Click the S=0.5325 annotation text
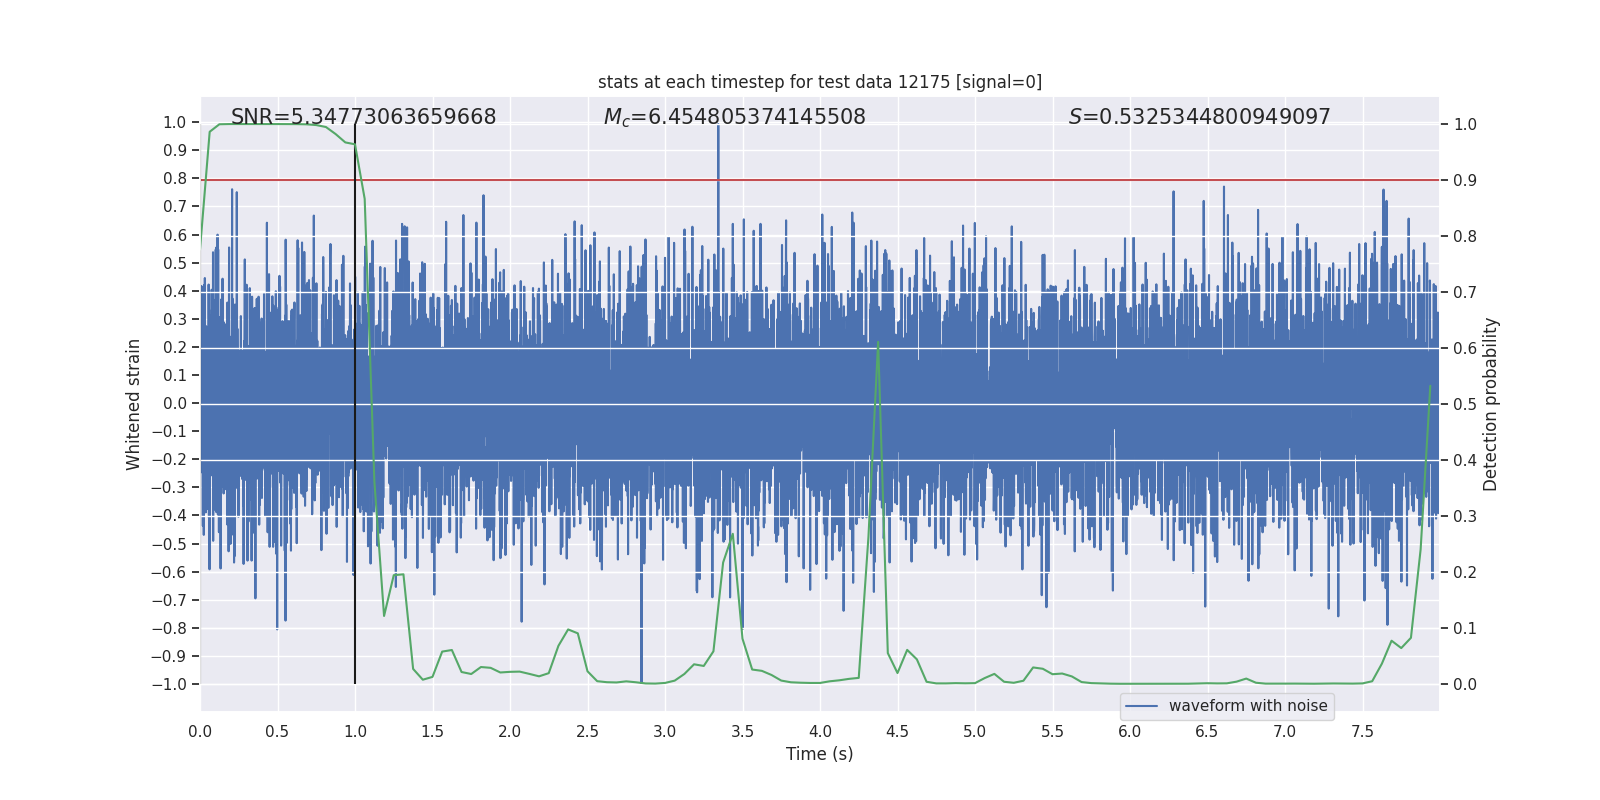This screenshot has height=800, width=1600. point(1199,117)
